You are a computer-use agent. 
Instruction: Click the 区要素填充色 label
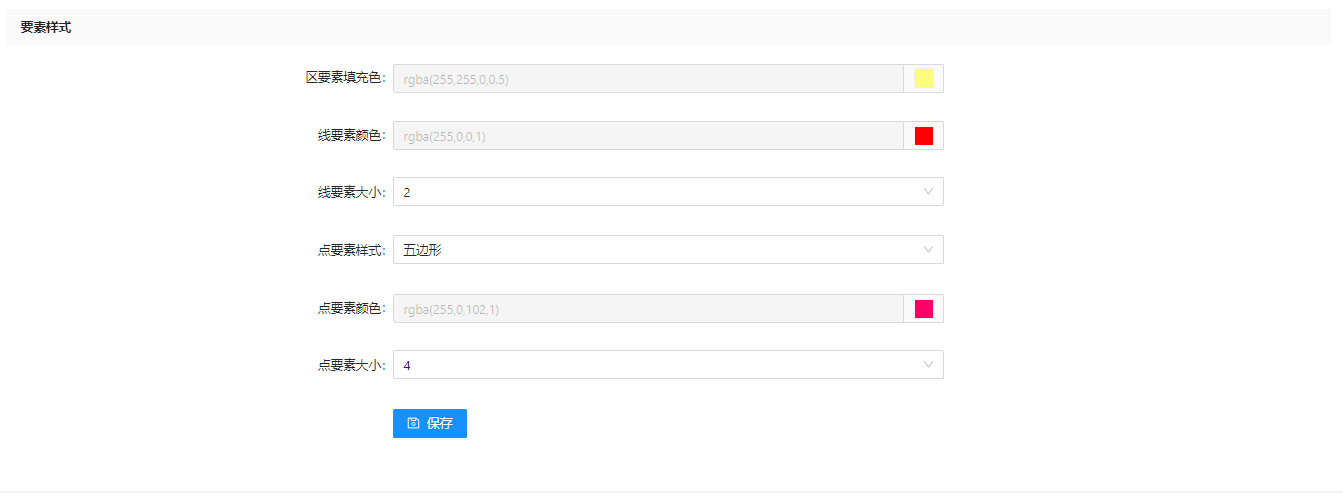345,78
